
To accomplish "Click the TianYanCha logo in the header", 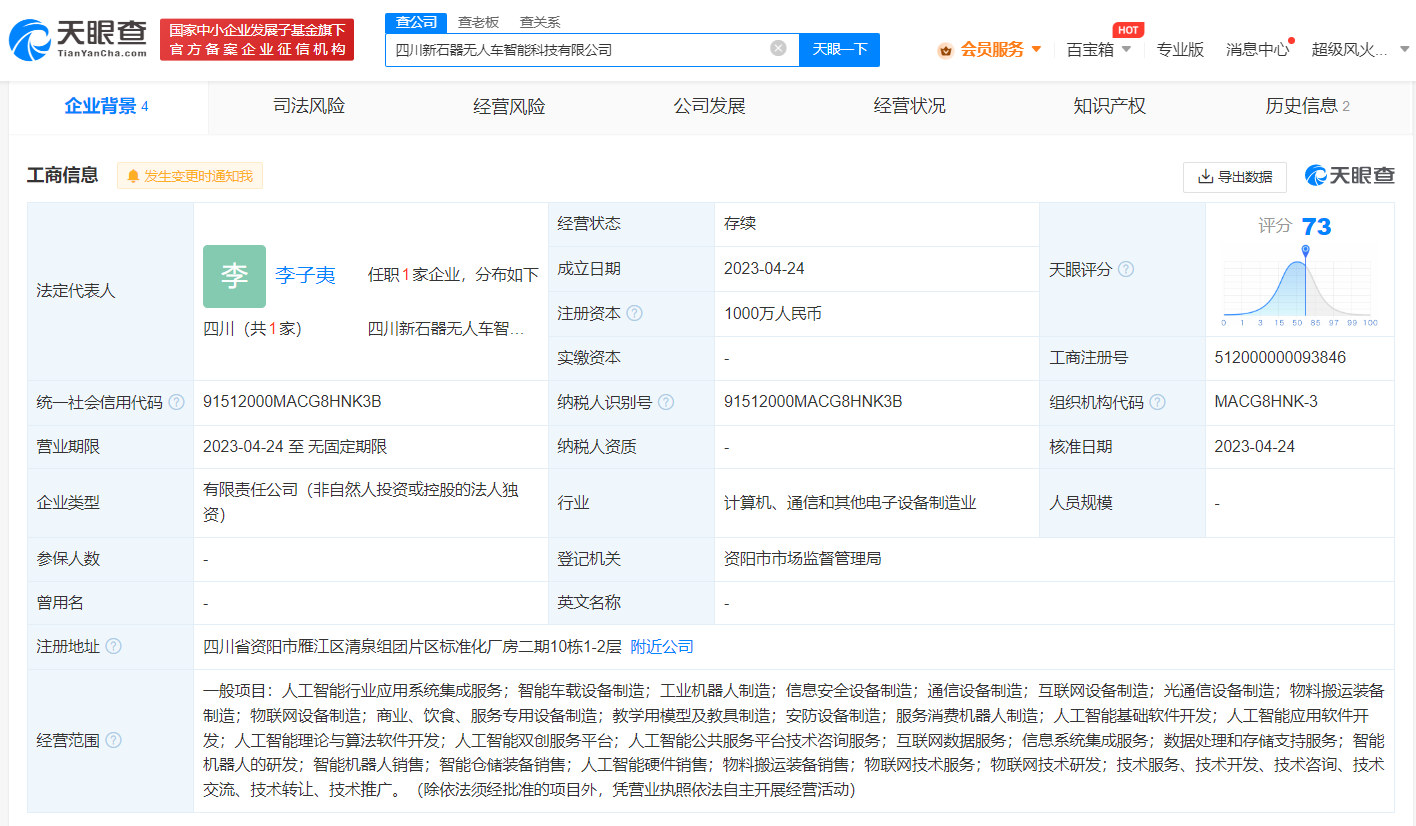I will [x=77, y=38].
